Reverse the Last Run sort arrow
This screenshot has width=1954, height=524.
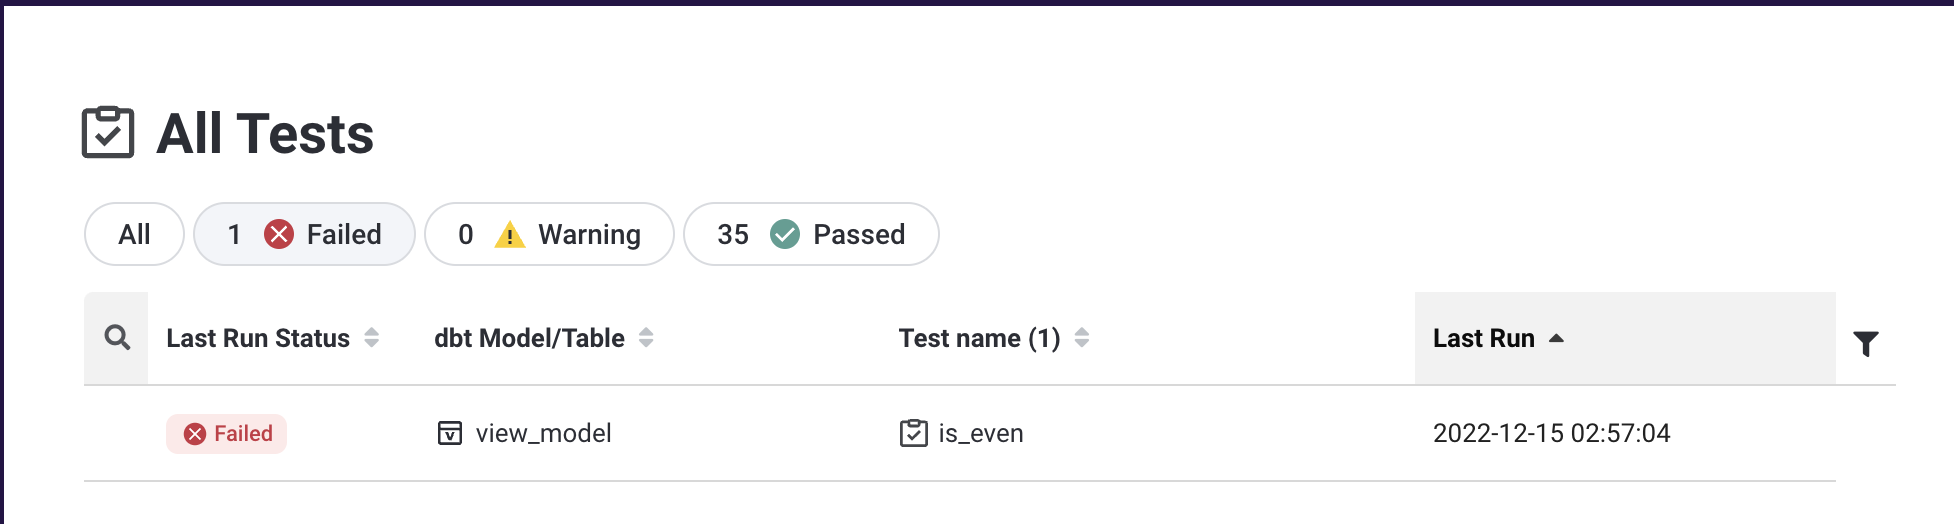point(1556,338)
